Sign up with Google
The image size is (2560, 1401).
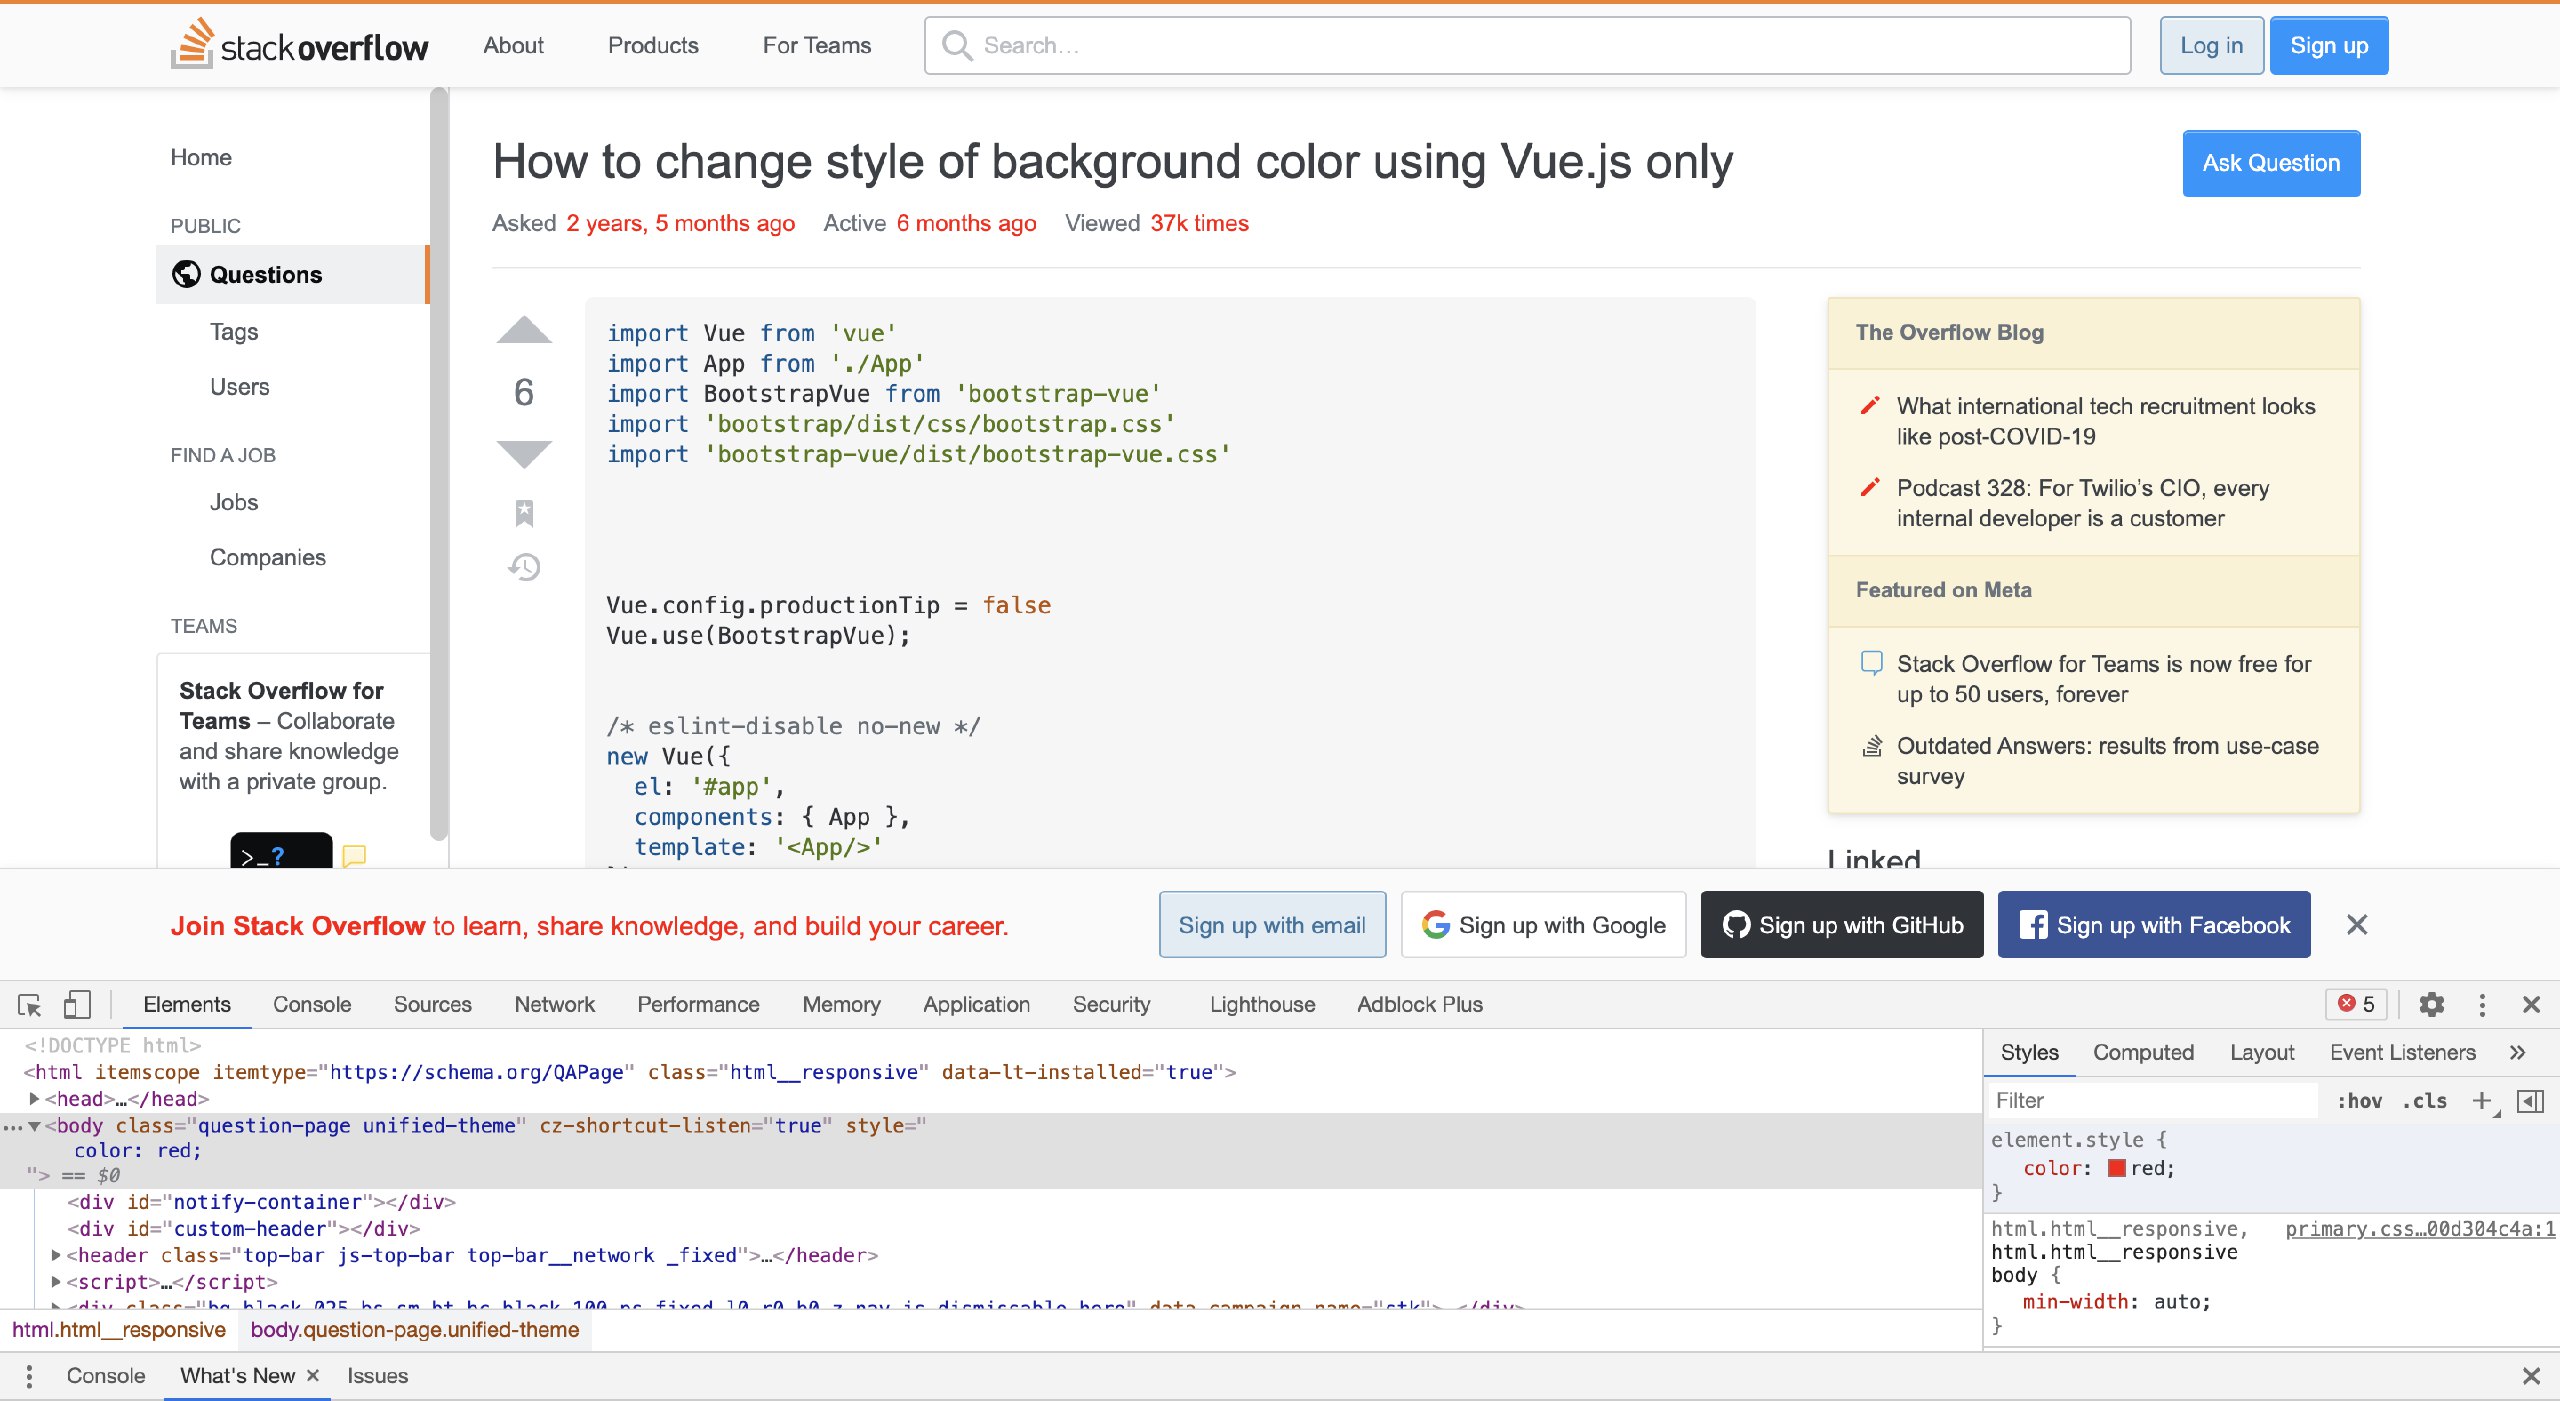pos(1543,925)
